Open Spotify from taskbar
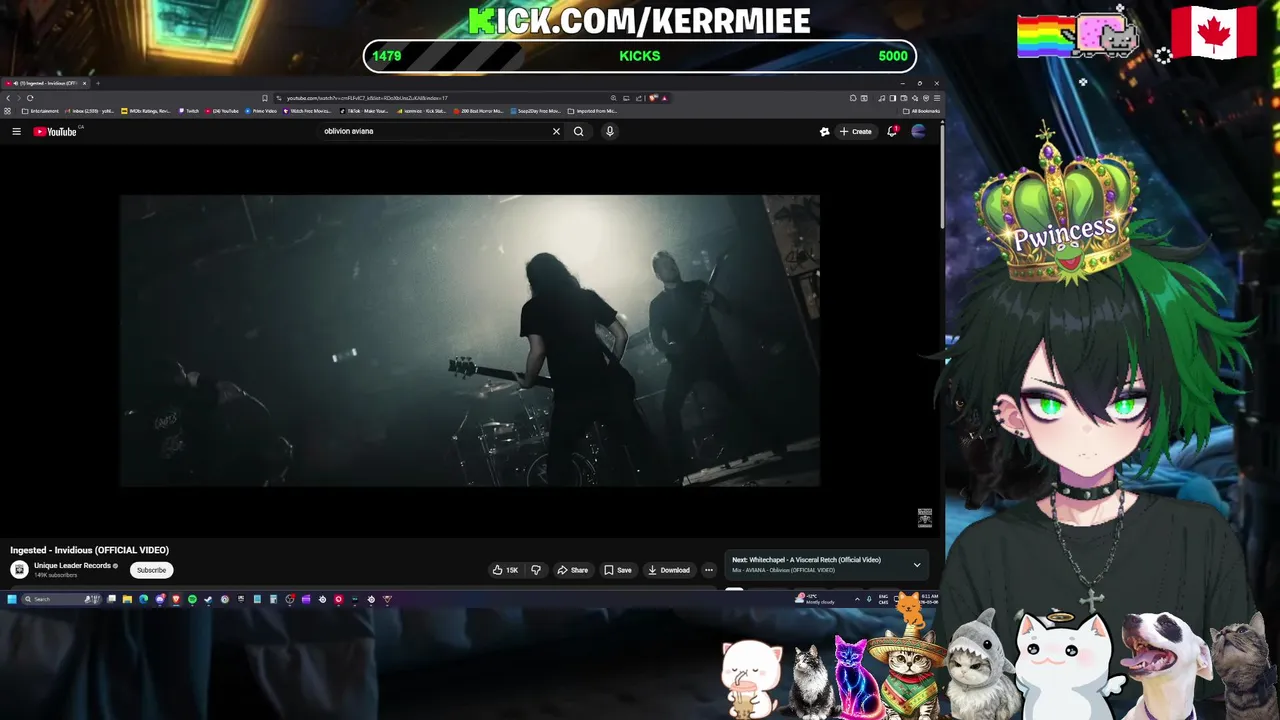The height and width of the screenshot is (720, 1280). [192, 599]
